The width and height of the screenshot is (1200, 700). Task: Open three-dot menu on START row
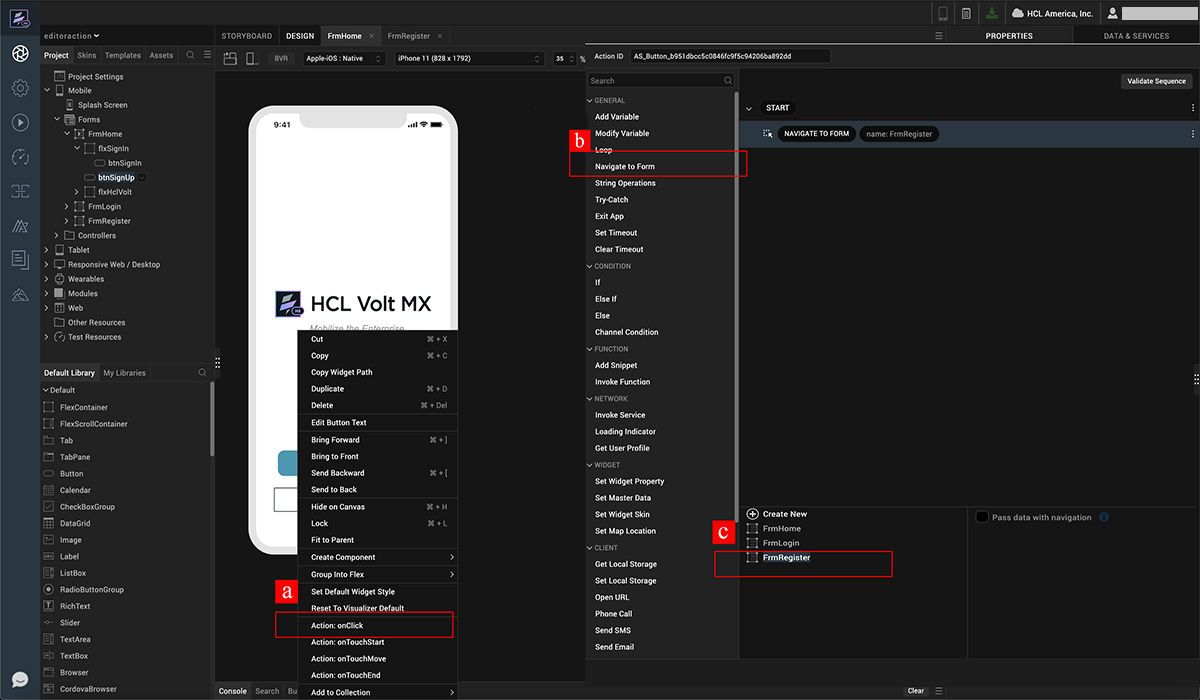pyautogui.click(x=1192, y=108)
